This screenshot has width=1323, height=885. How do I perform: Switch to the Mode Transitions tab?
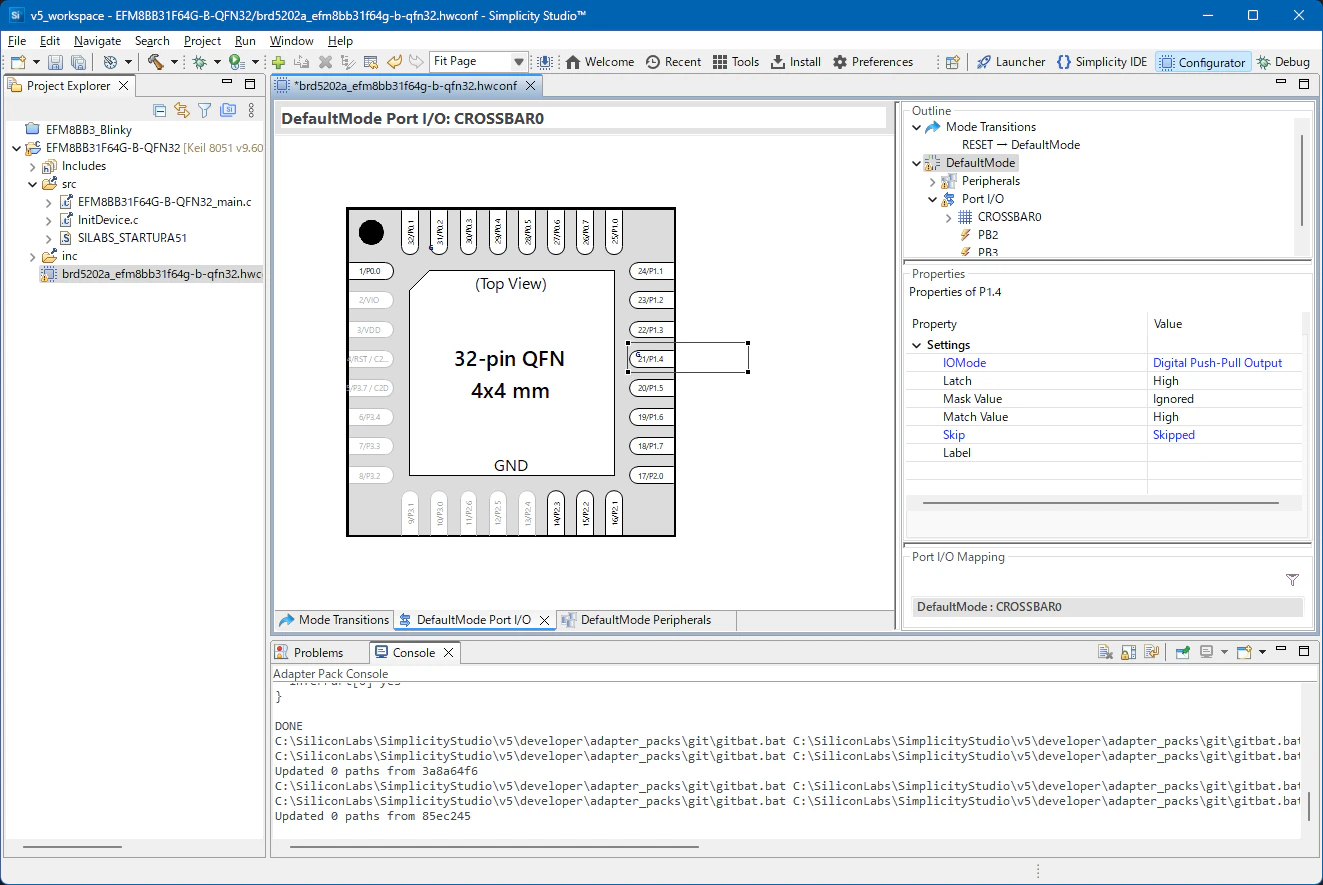pyautogui.click(x=334, y=620)
